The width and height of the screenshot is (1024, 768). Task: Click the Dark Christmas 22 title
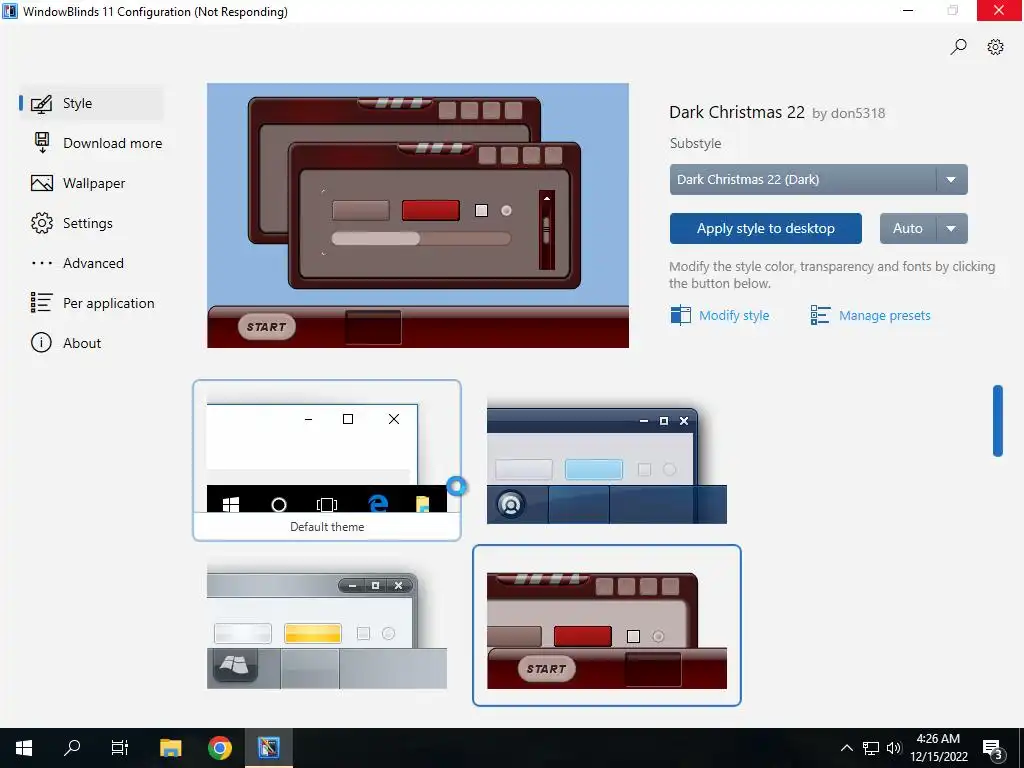coord(737,112)
